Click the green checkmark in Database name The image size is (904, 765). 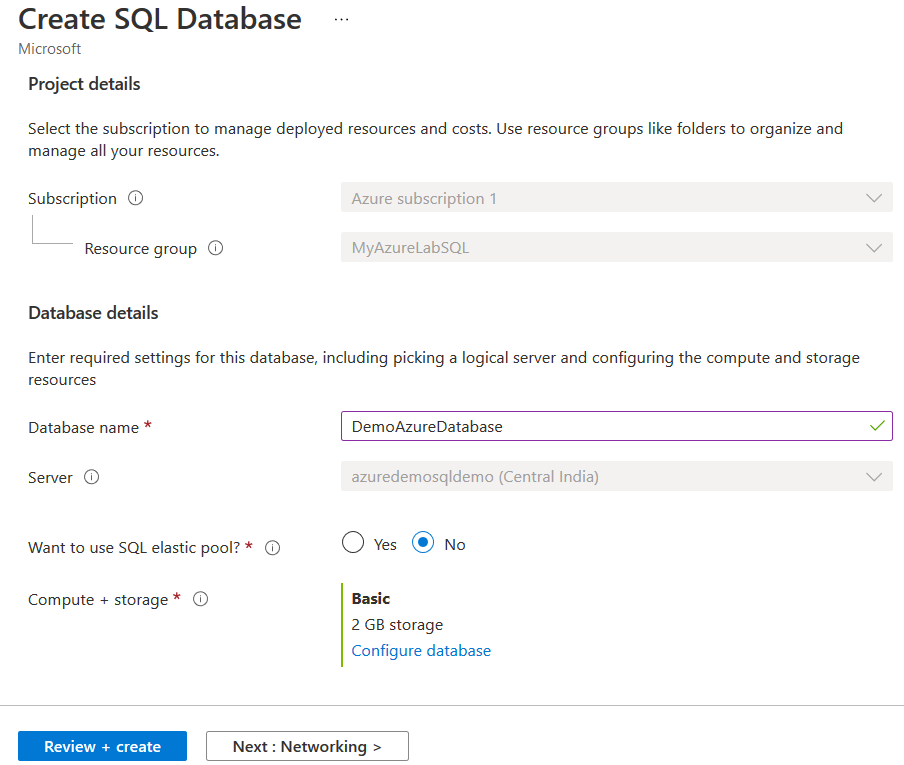pyautogui.click(x=877, y=426)
